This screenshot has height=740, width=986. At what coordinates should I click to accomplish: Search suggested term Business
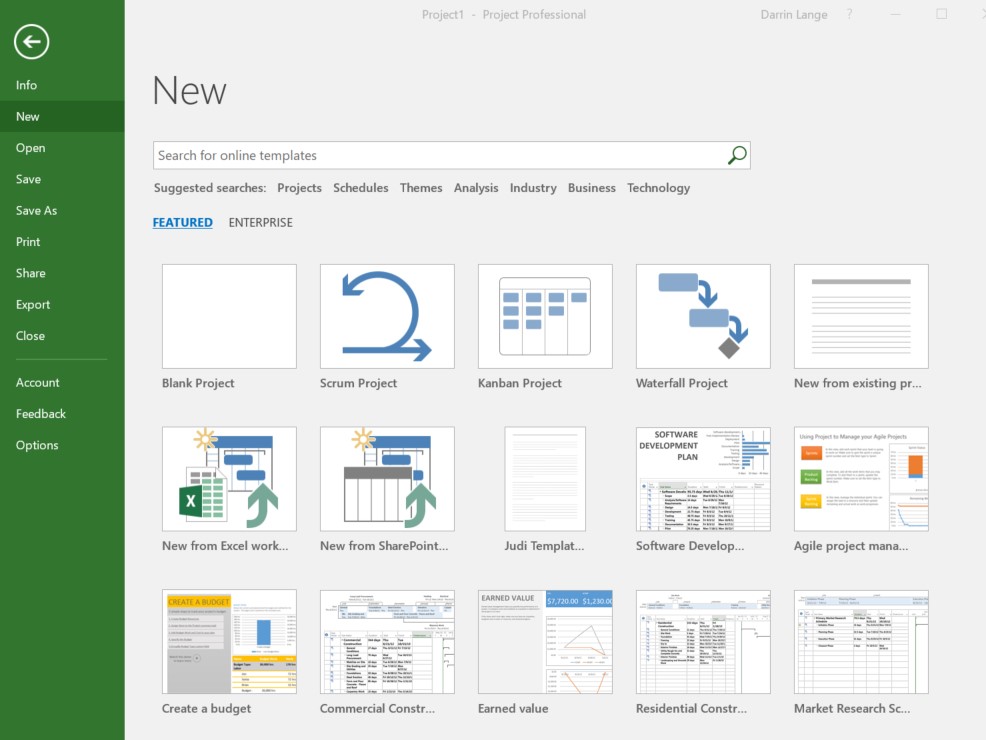(592, 188)
